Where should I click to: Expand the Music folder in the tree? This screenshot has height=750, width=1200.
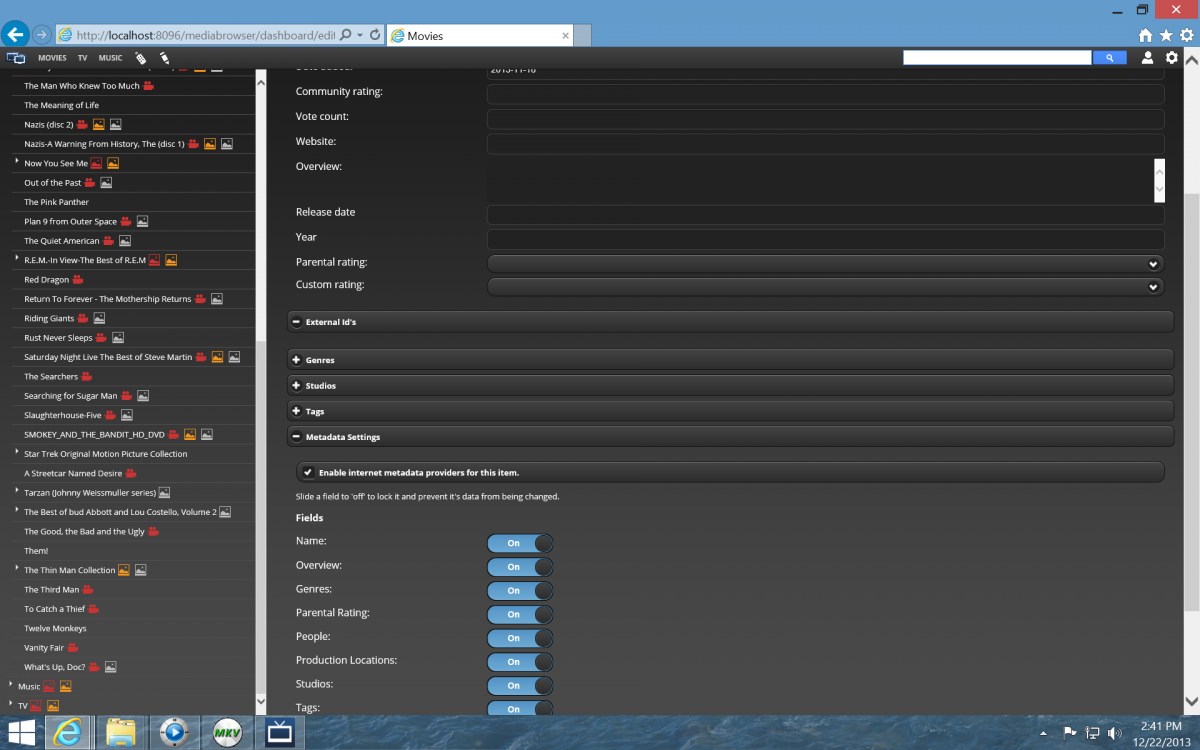[11, 685]
